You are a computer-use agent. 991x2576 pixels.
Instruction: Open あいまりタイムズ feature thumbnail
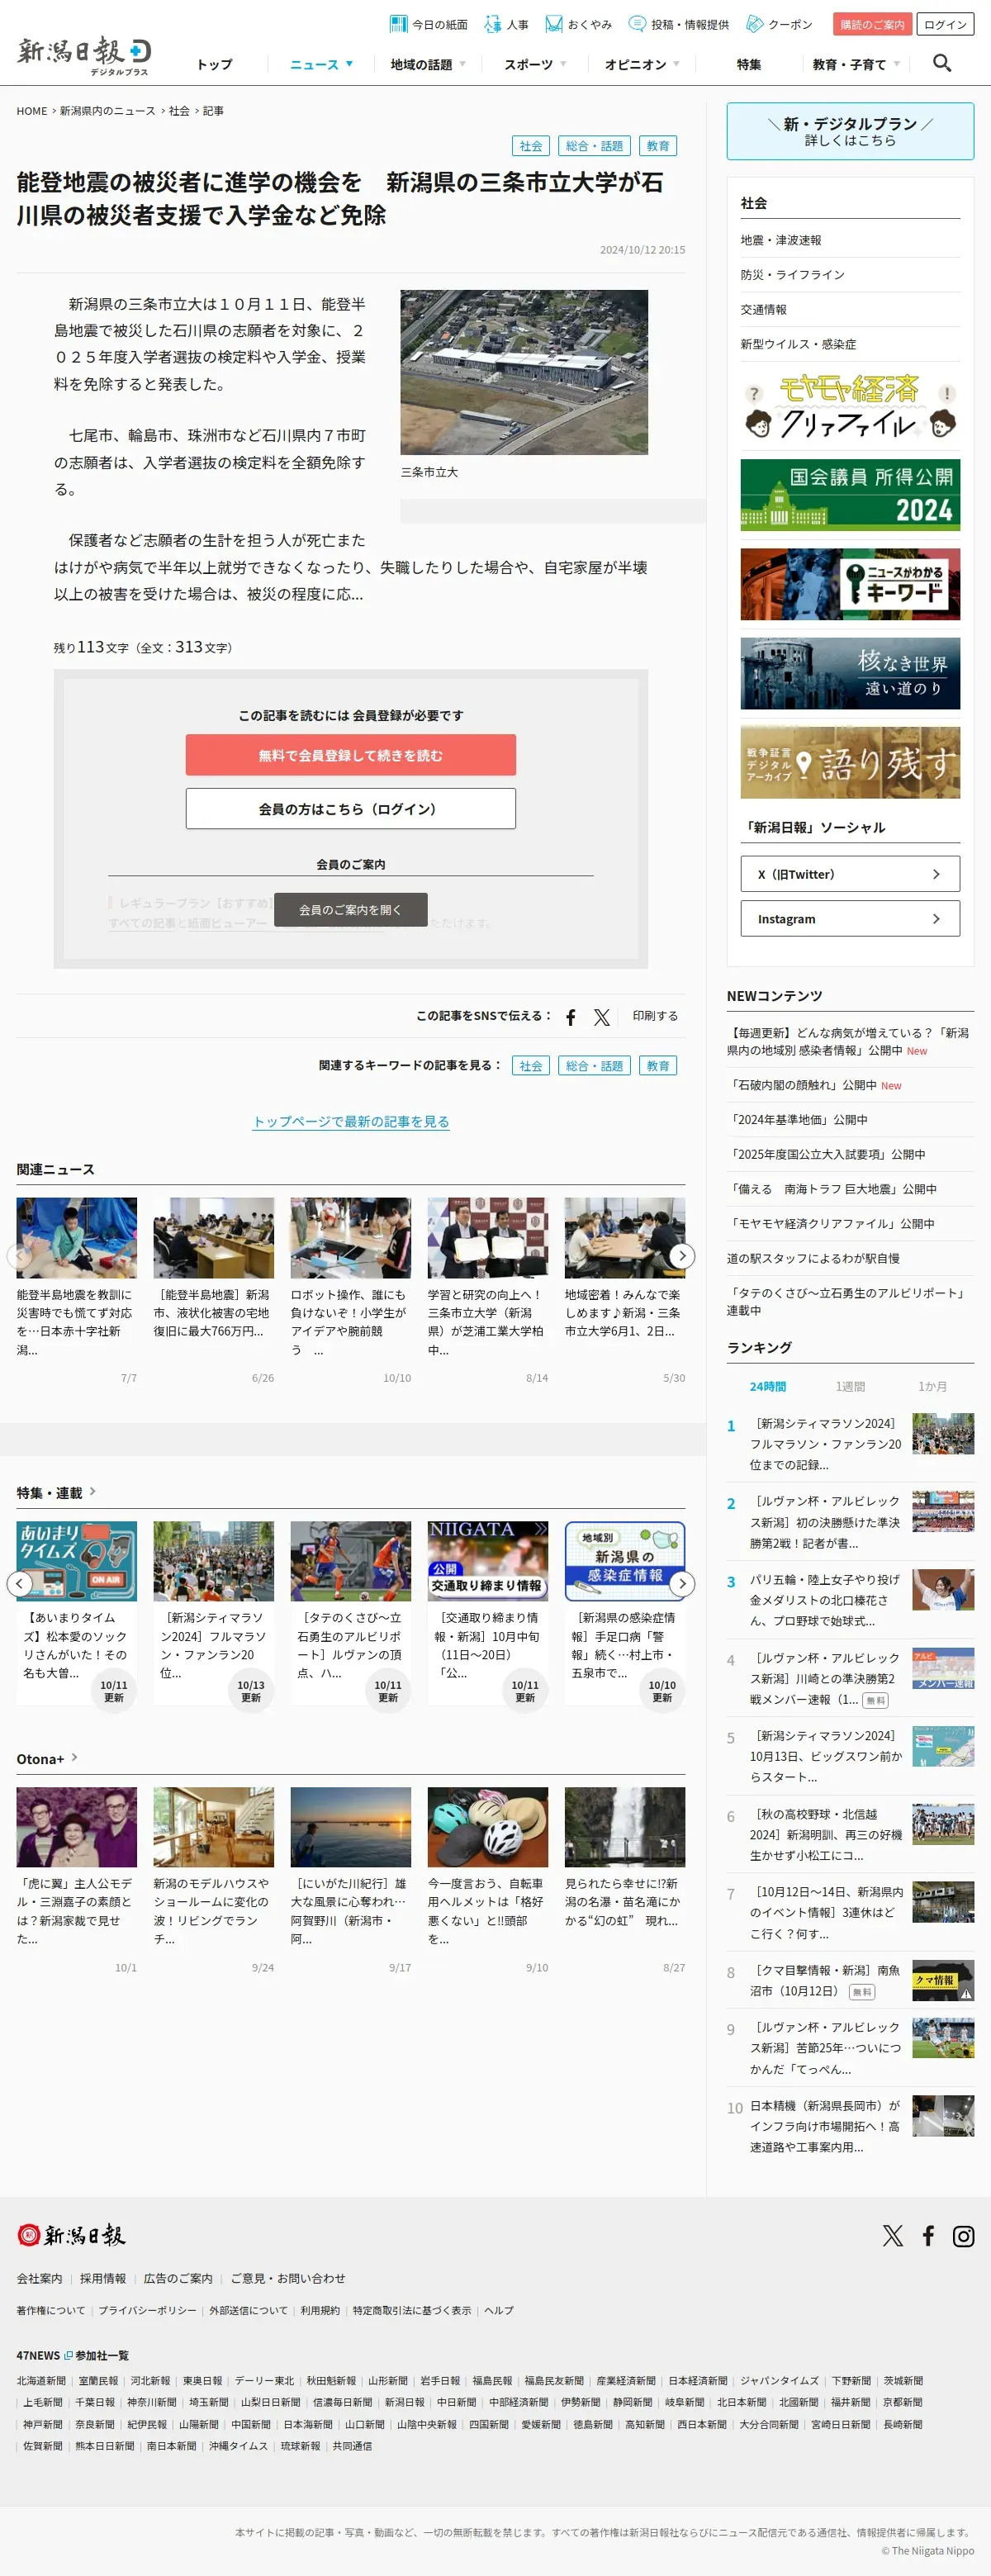tap(77, 1561)
